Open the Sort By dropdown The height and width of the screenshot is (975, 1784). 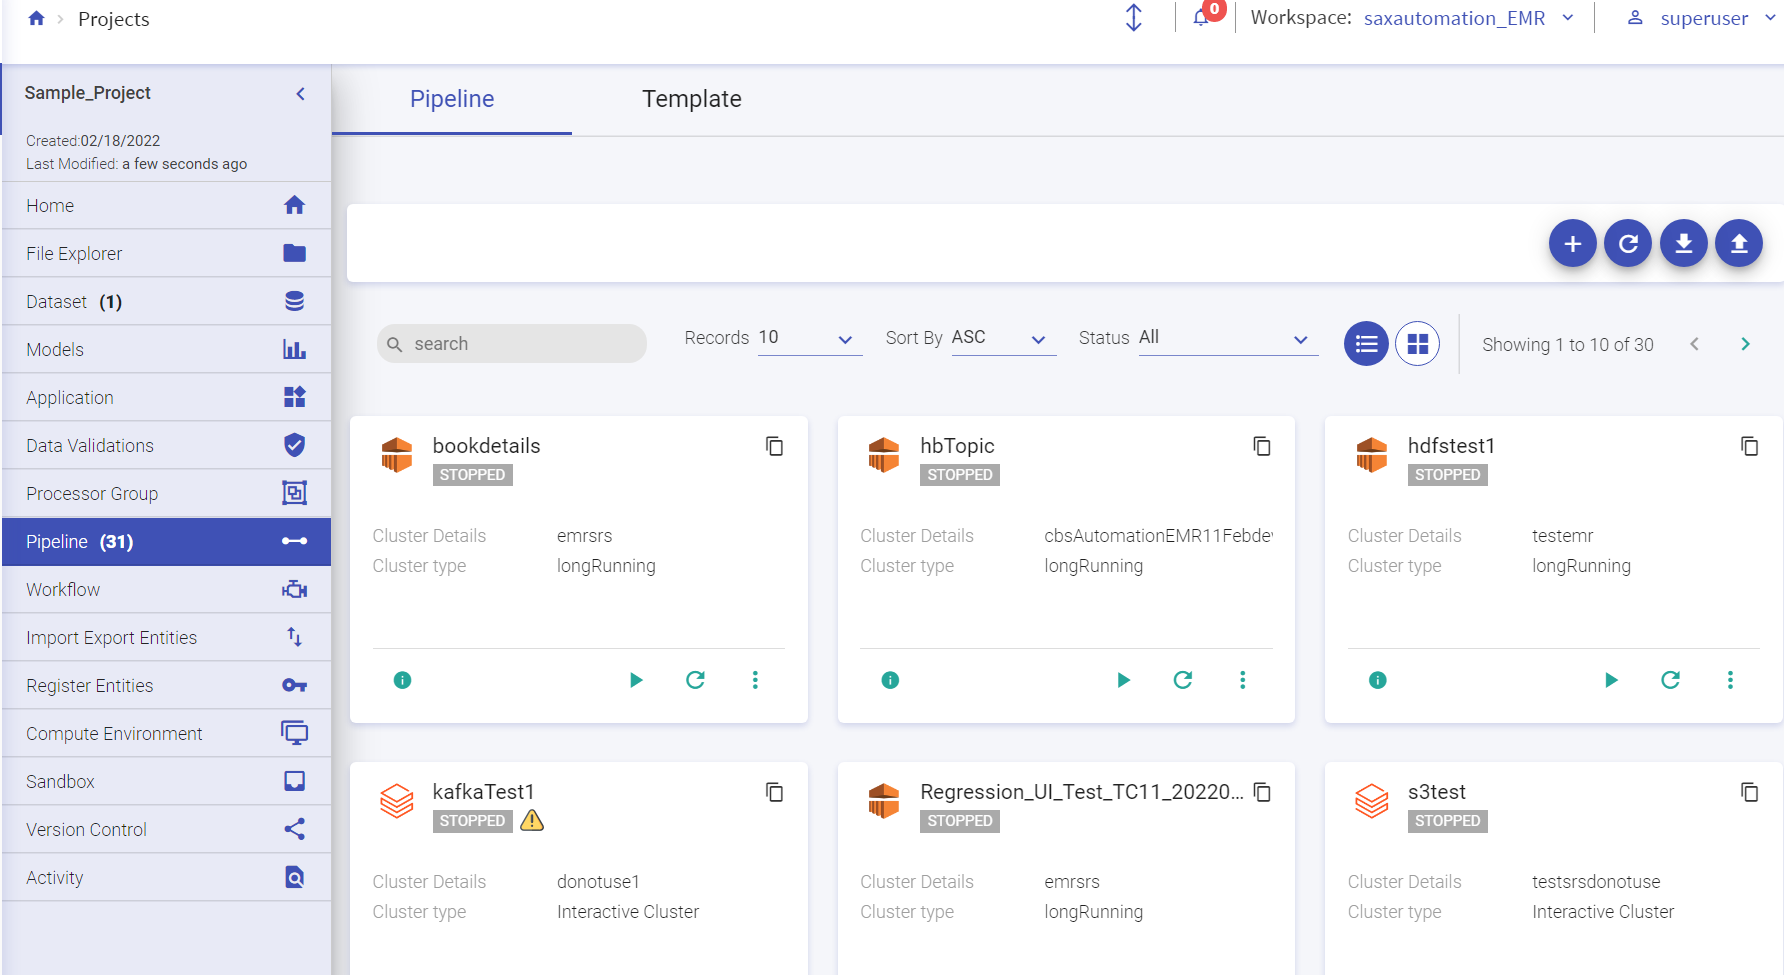1003,339
